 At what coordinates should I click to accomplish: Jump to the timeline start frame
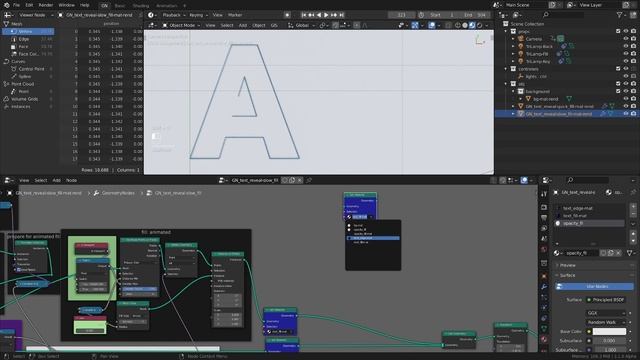pos(304,15)
